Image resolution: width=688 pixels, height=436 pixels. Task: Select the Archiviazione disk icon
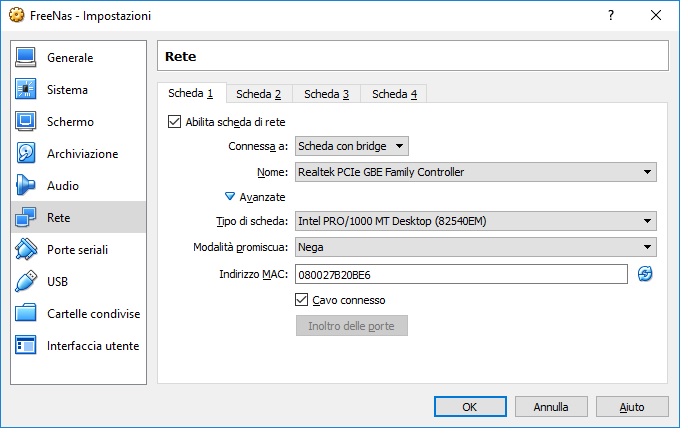tap(25, 154)
